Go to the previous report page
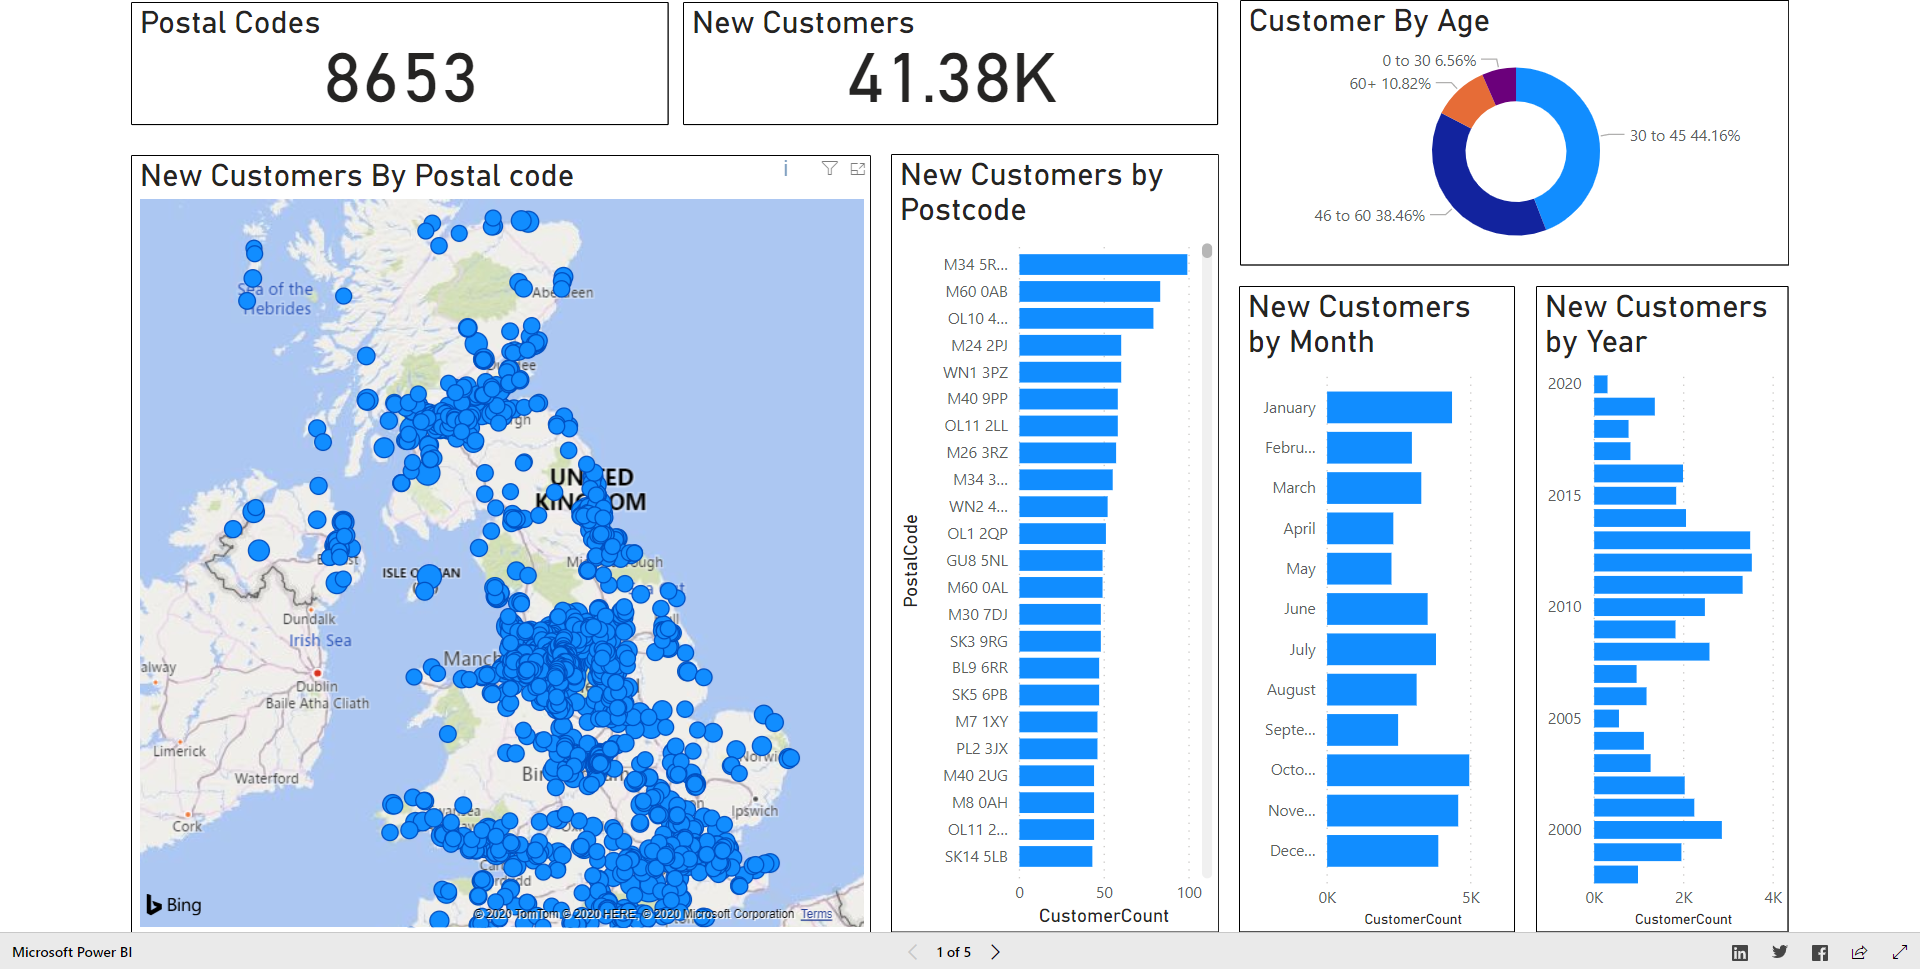 tap(912, 952)
